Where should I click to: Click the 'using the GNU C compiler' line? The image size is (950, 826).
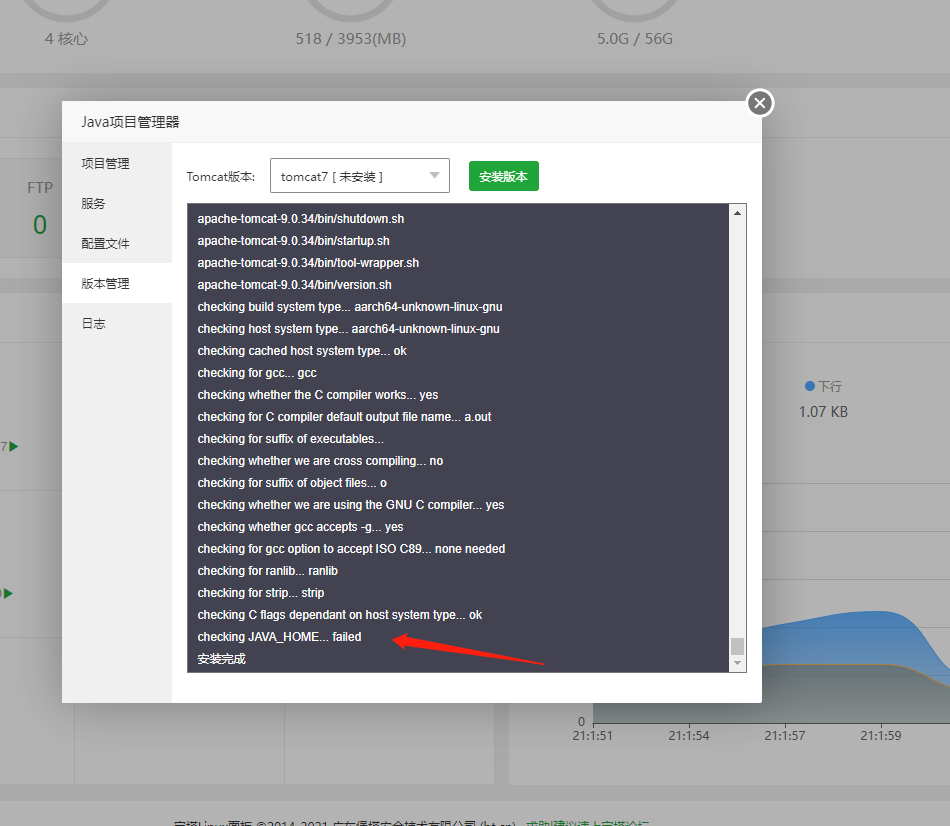tap(351, 505)
